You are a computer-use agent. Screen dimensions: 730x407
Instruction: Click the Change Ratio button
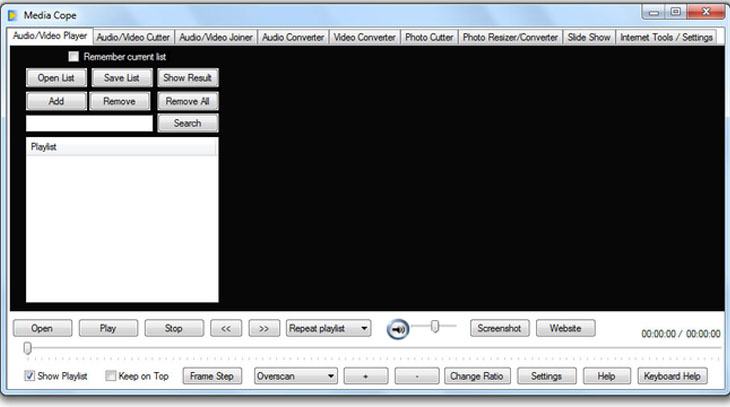[477, 376]
